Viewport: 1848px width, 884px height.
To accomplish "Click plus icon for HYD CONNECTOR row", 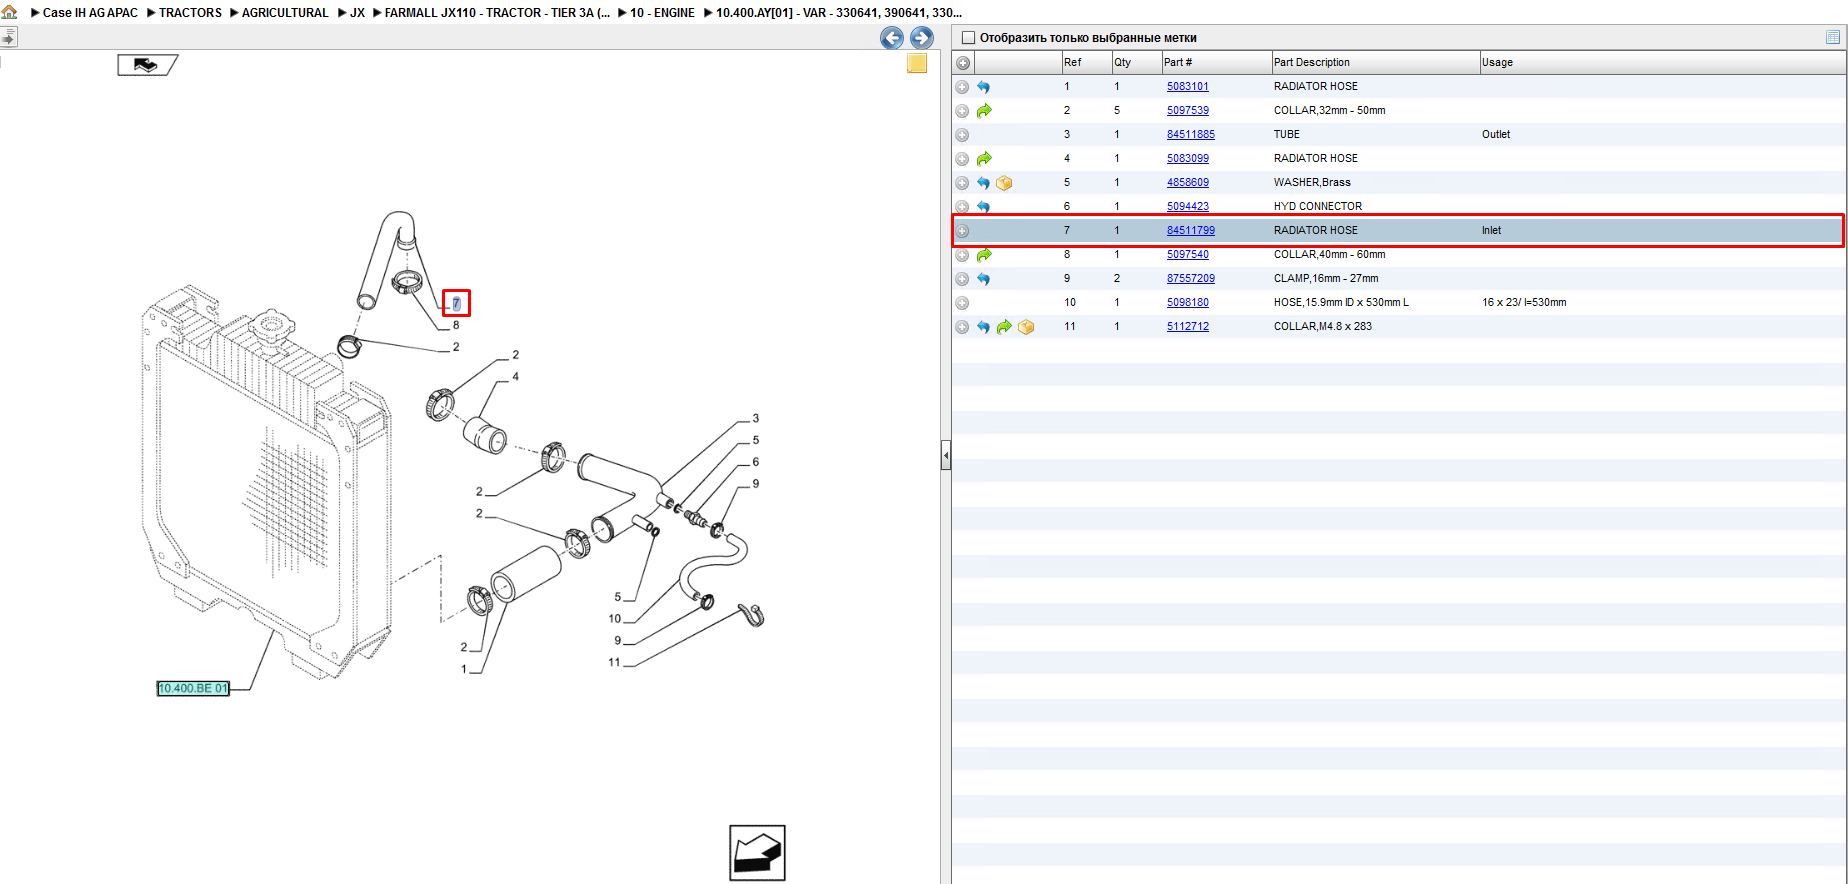I will 962,207.
